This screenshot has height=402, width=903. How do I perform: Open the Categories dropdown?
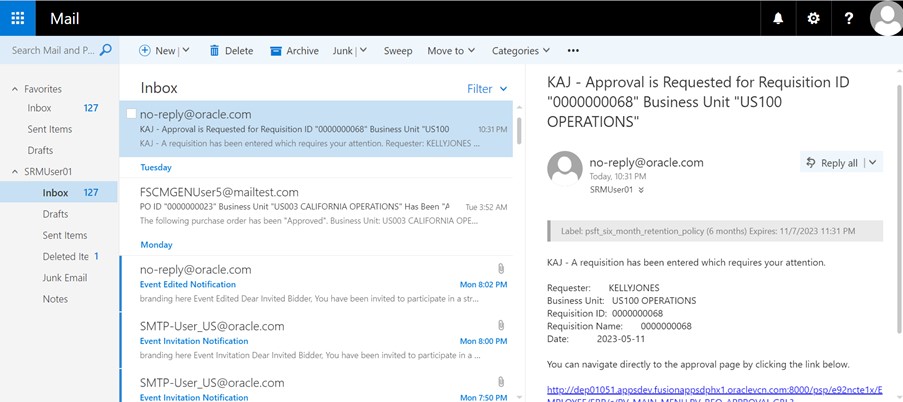pos(521,51)
